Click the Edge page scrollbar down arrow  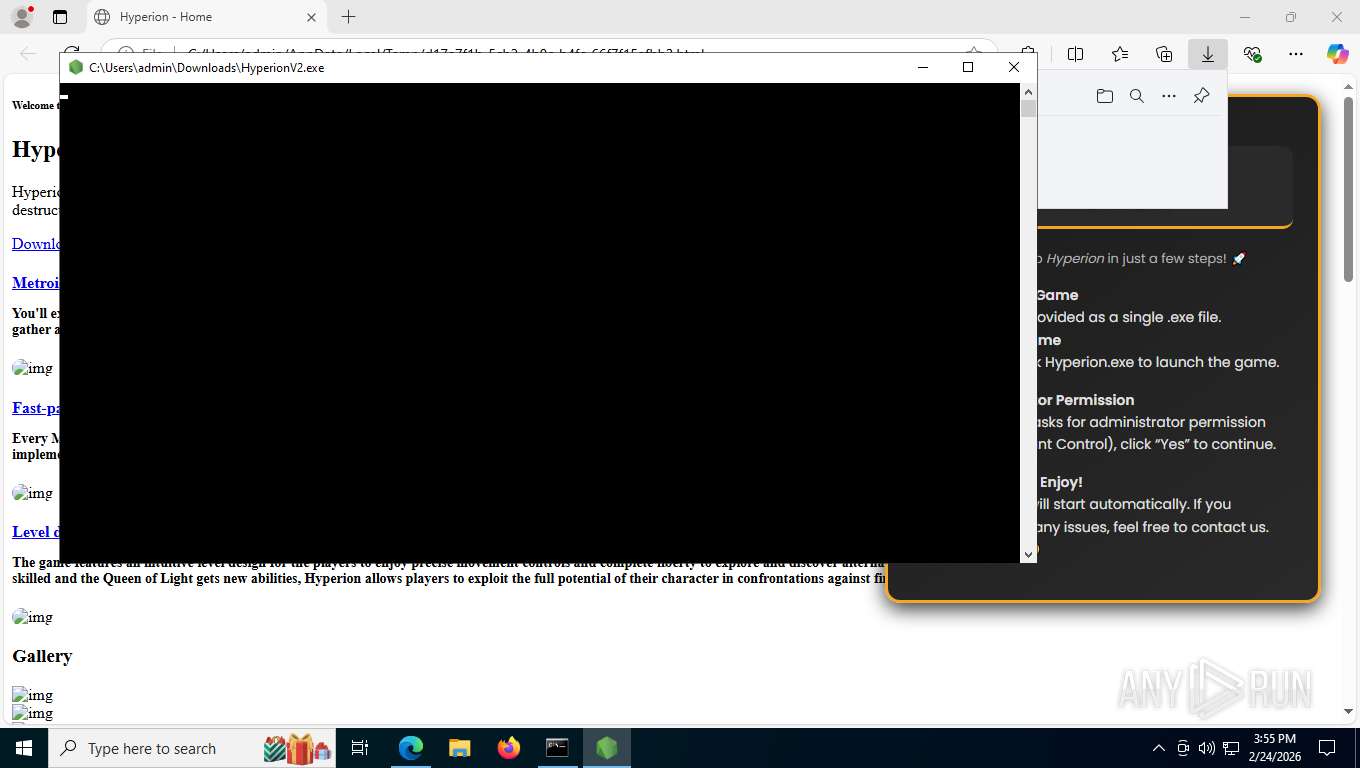pyautogui.click(x=1348, y=711)
